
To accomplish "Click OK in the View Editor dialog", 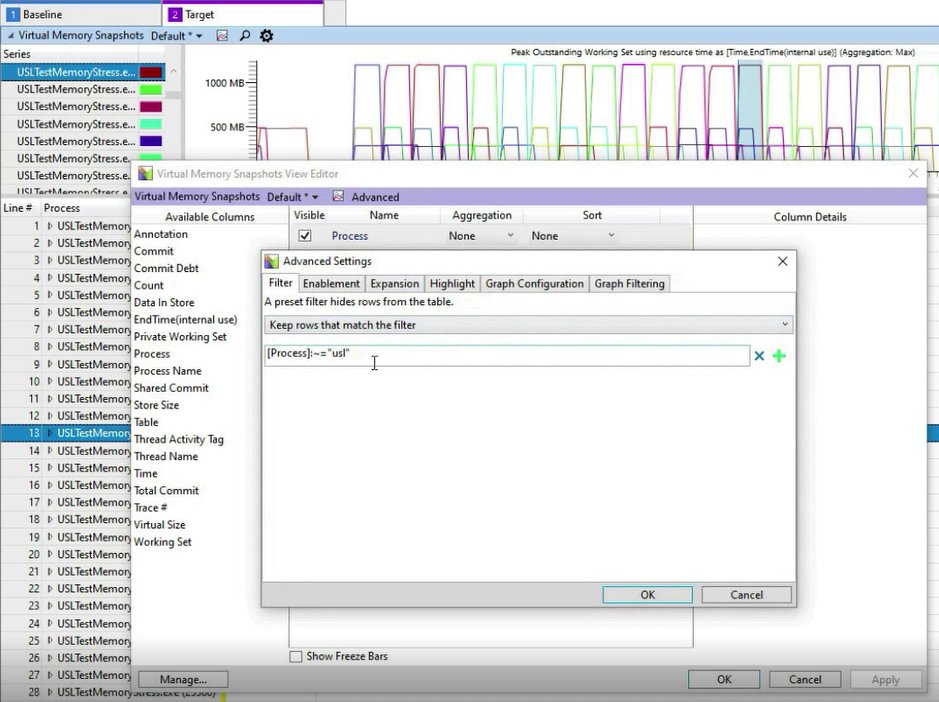I will tap(724, 679).
